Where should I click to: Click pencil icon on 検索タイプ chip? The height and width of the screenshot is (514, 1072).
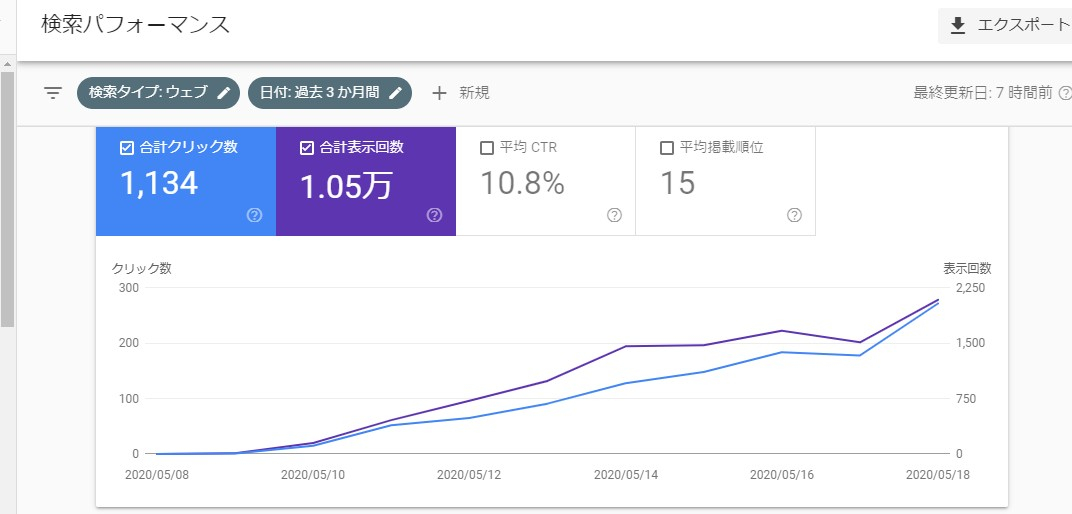tap(224, 93)
